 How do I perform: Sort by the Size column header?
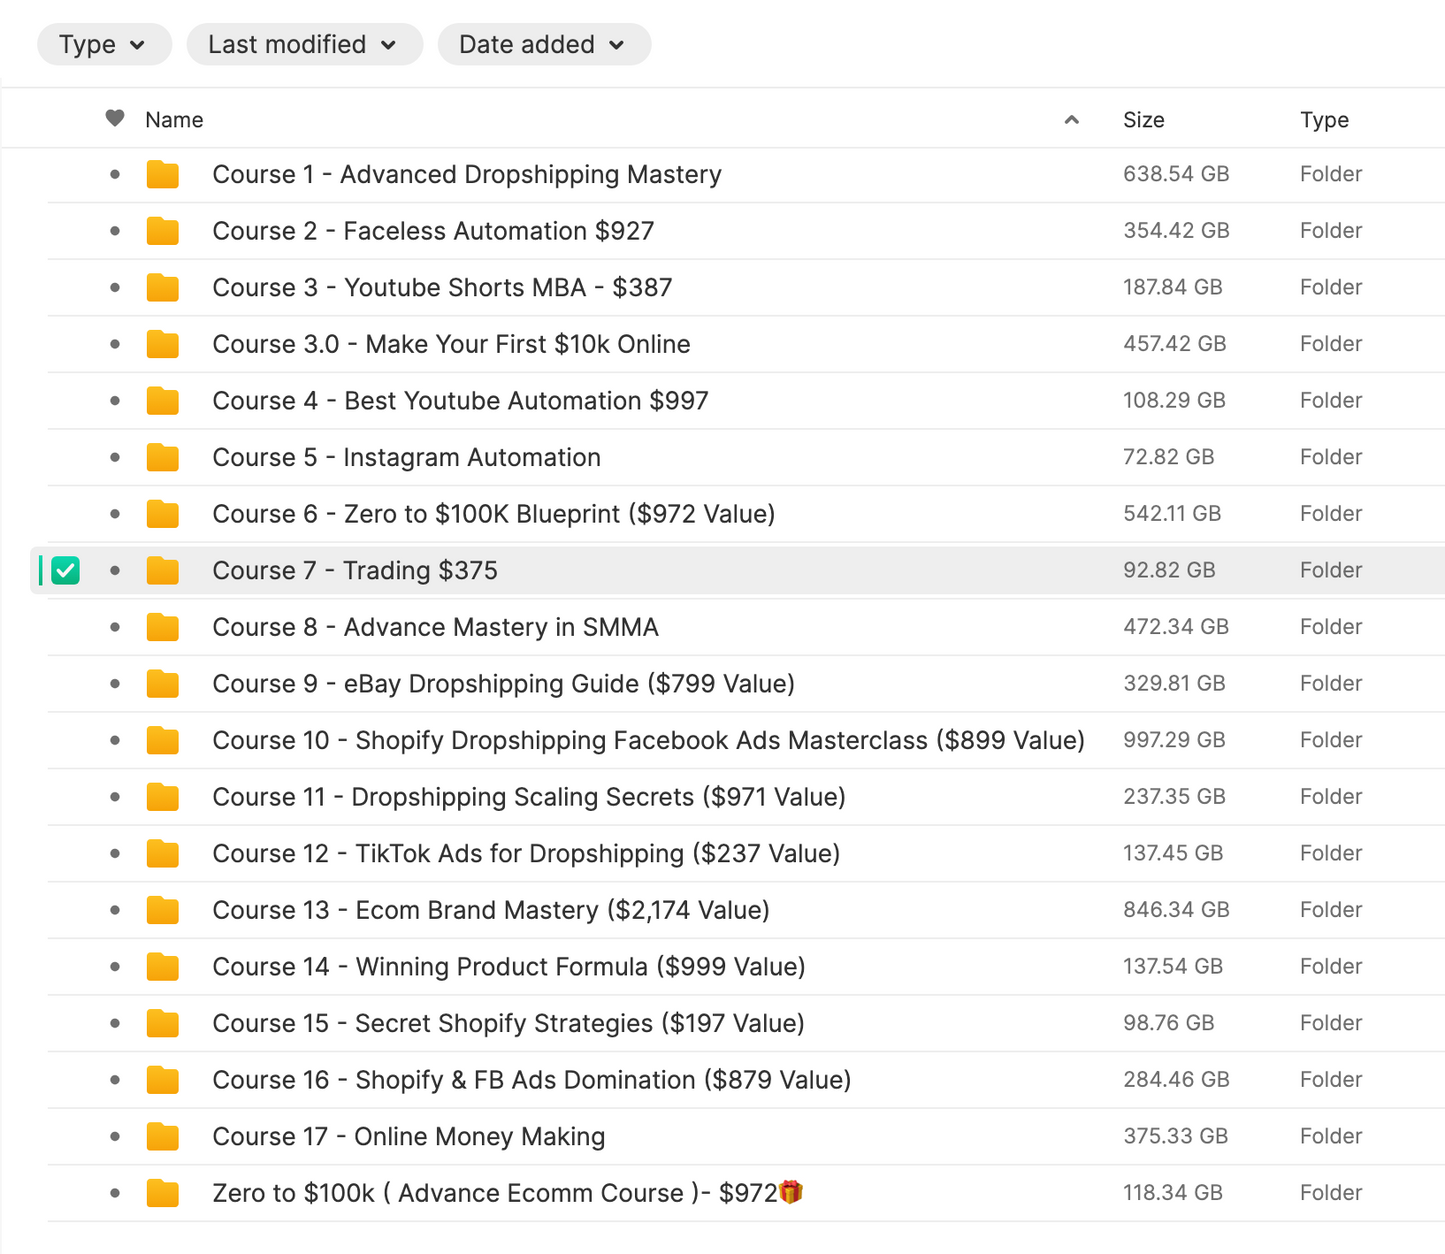click(x=1143, y=120)
